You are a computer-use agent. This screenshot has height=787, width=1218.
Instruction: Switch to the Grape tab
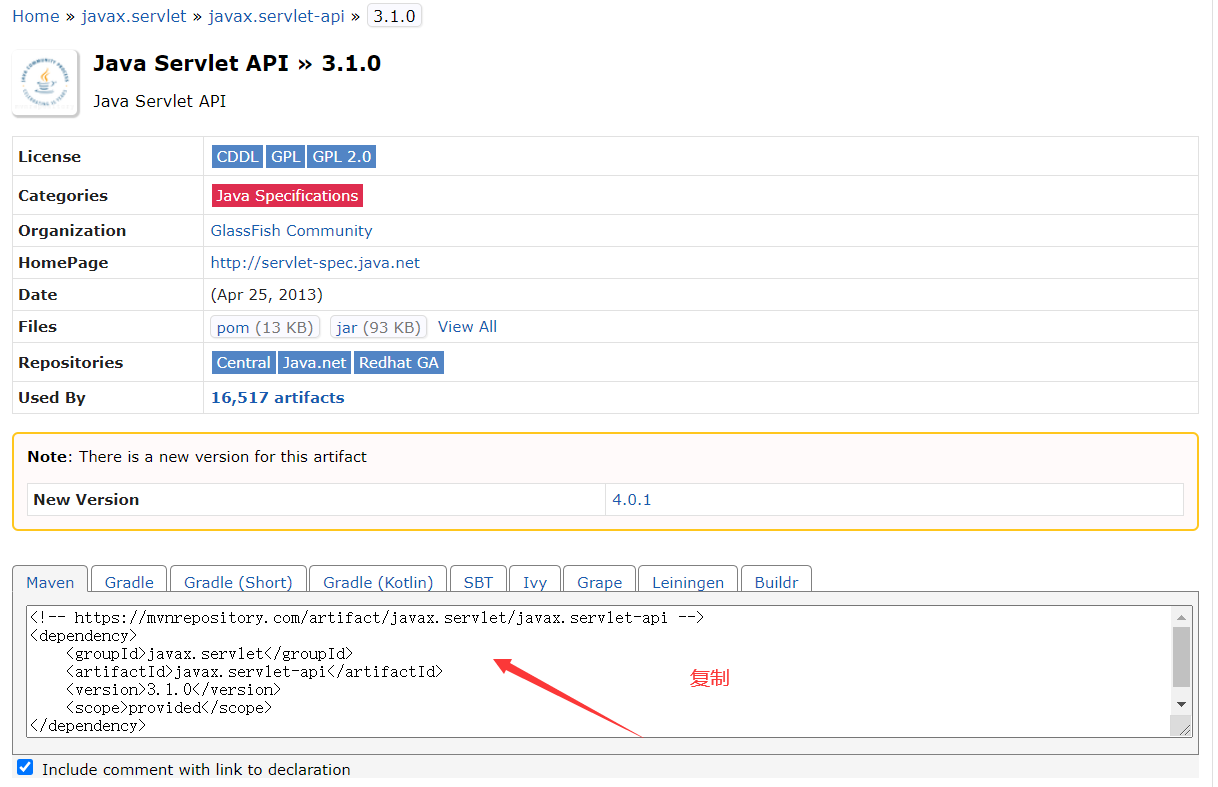coord(599,581)
